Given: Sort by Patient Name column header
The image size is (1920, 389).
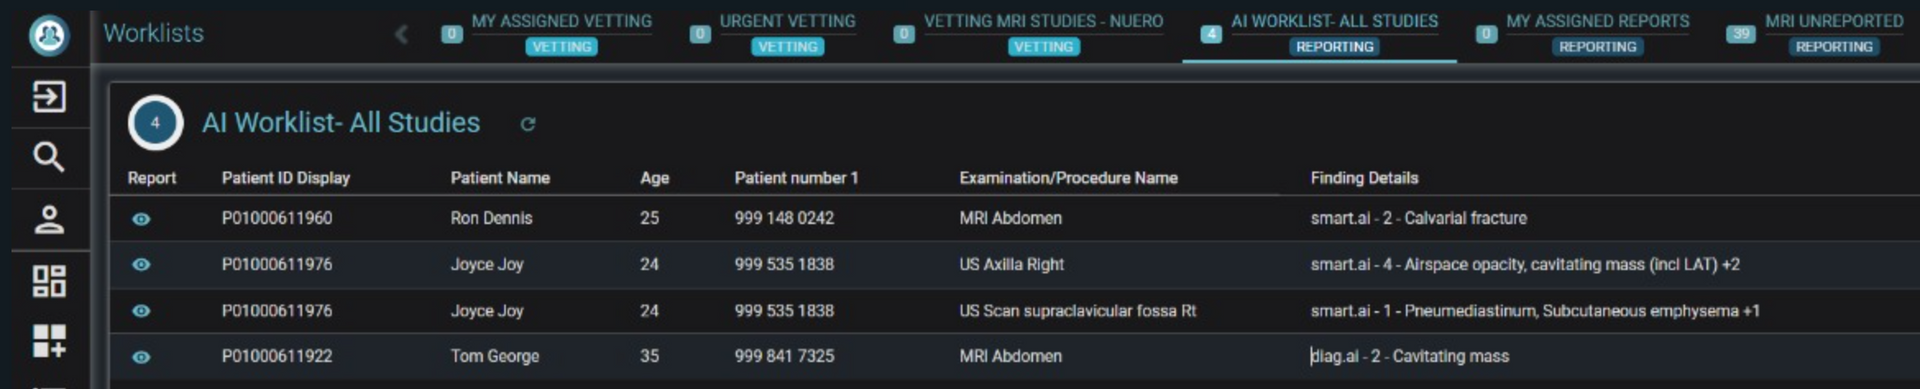Looking at the screenshot, I should pyautogui.click(x=500, y=178).
